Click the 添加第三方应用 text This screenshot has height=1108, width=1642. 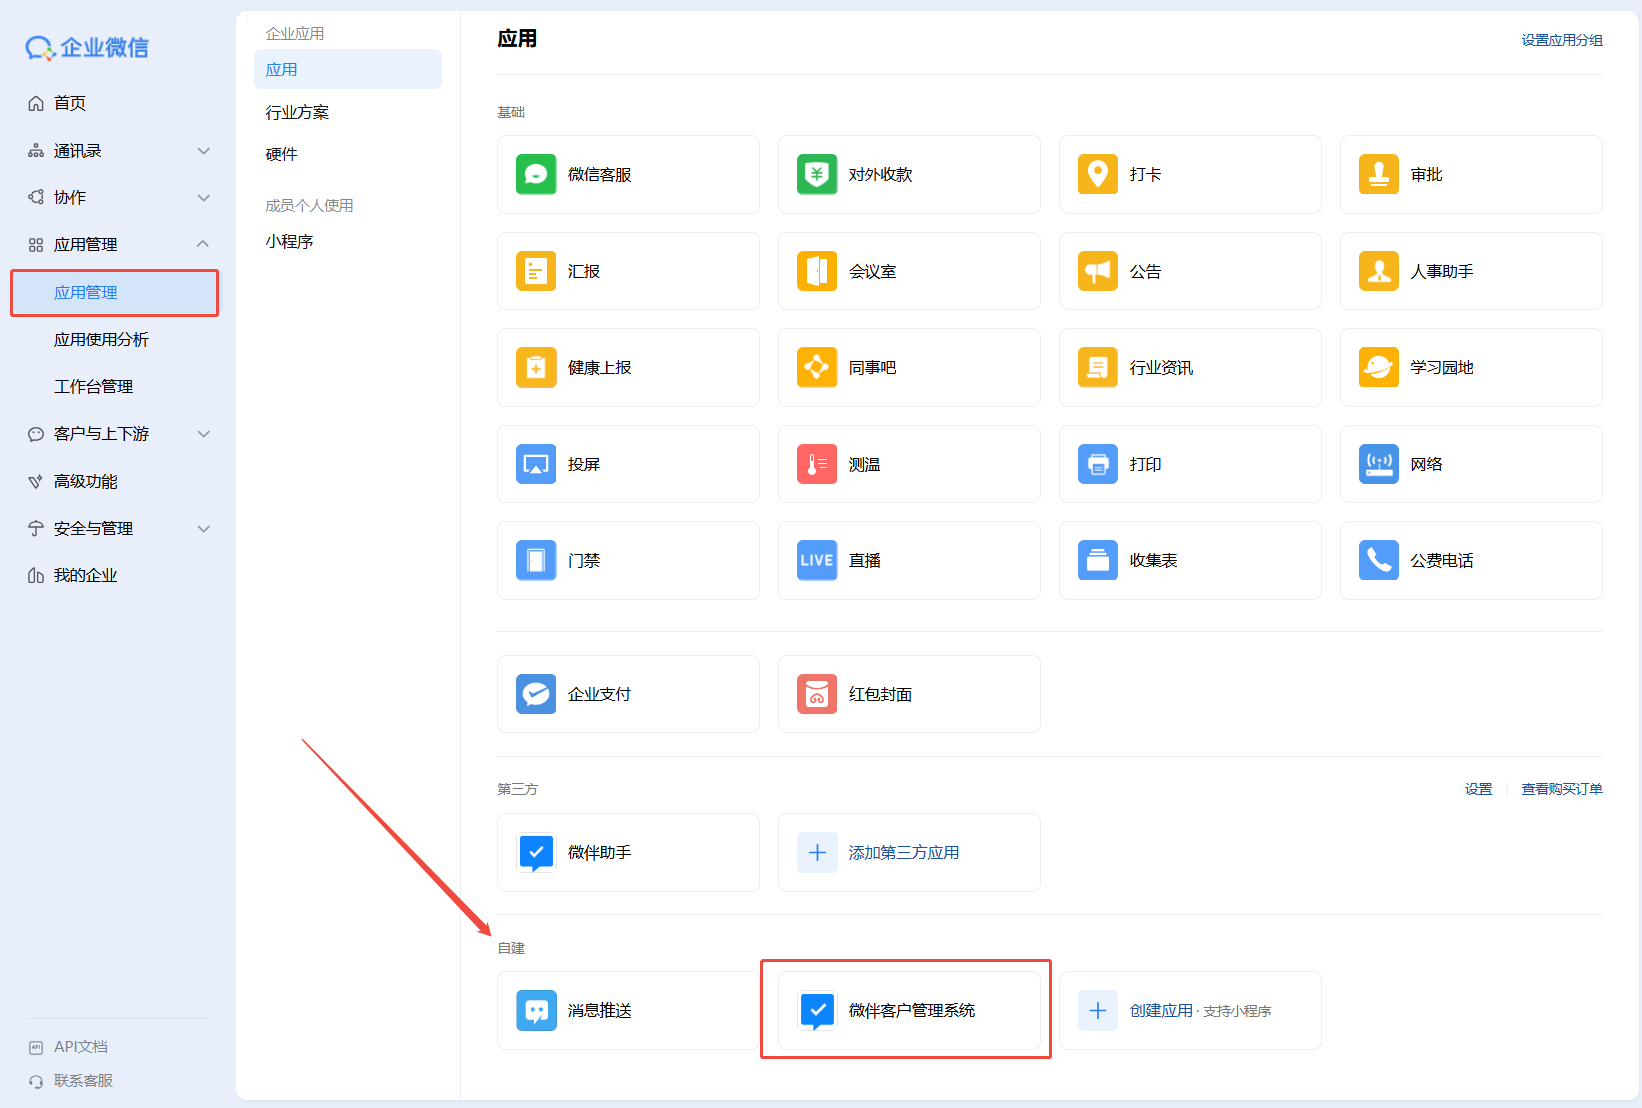click(904, 852)
